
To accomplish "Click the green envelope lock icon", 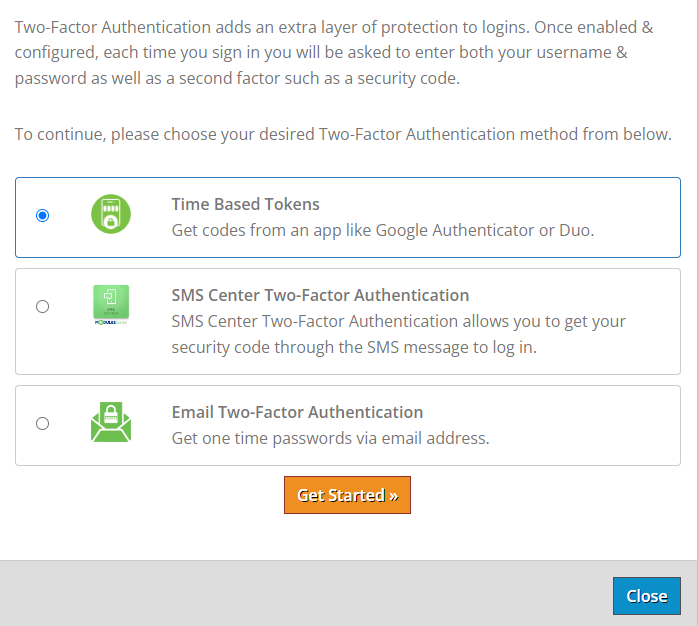I will (x=111, y=423).
